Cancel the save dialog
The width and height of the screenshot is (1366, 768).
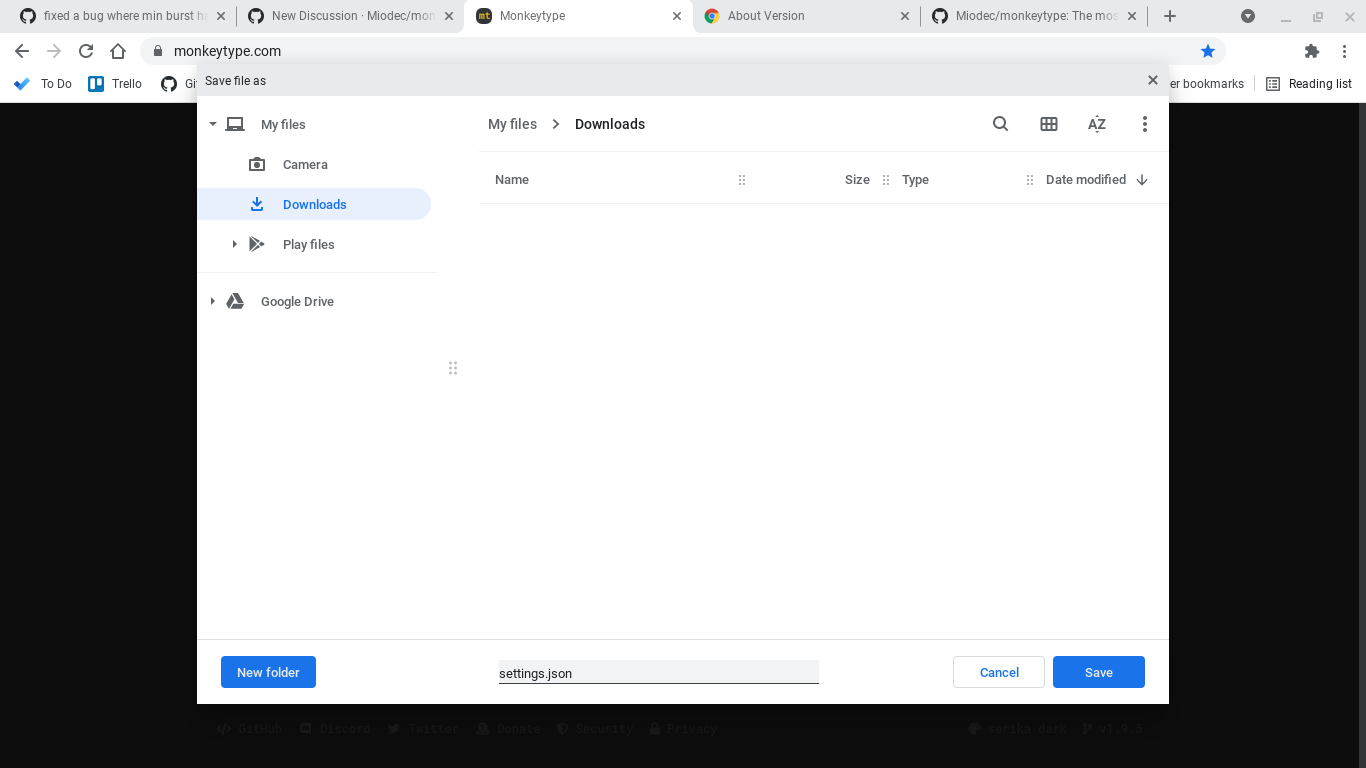point(998,672)
